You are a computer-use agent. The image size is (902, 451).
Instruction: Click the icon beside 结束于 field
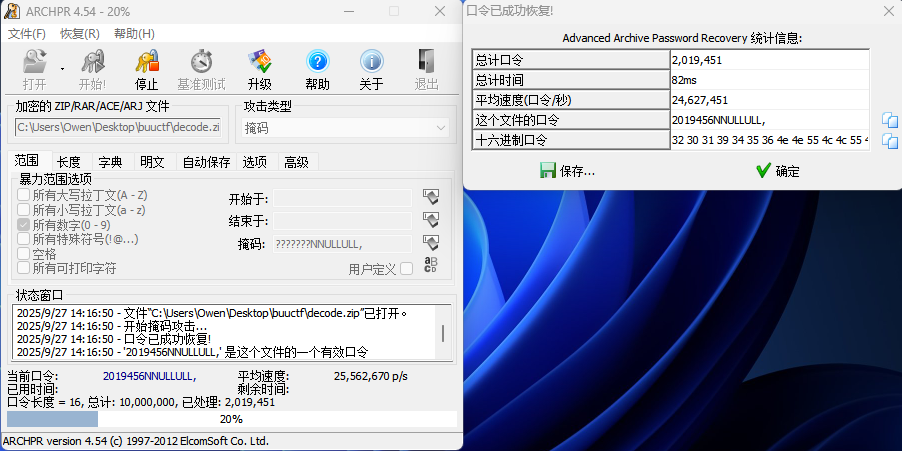(431, 219)
